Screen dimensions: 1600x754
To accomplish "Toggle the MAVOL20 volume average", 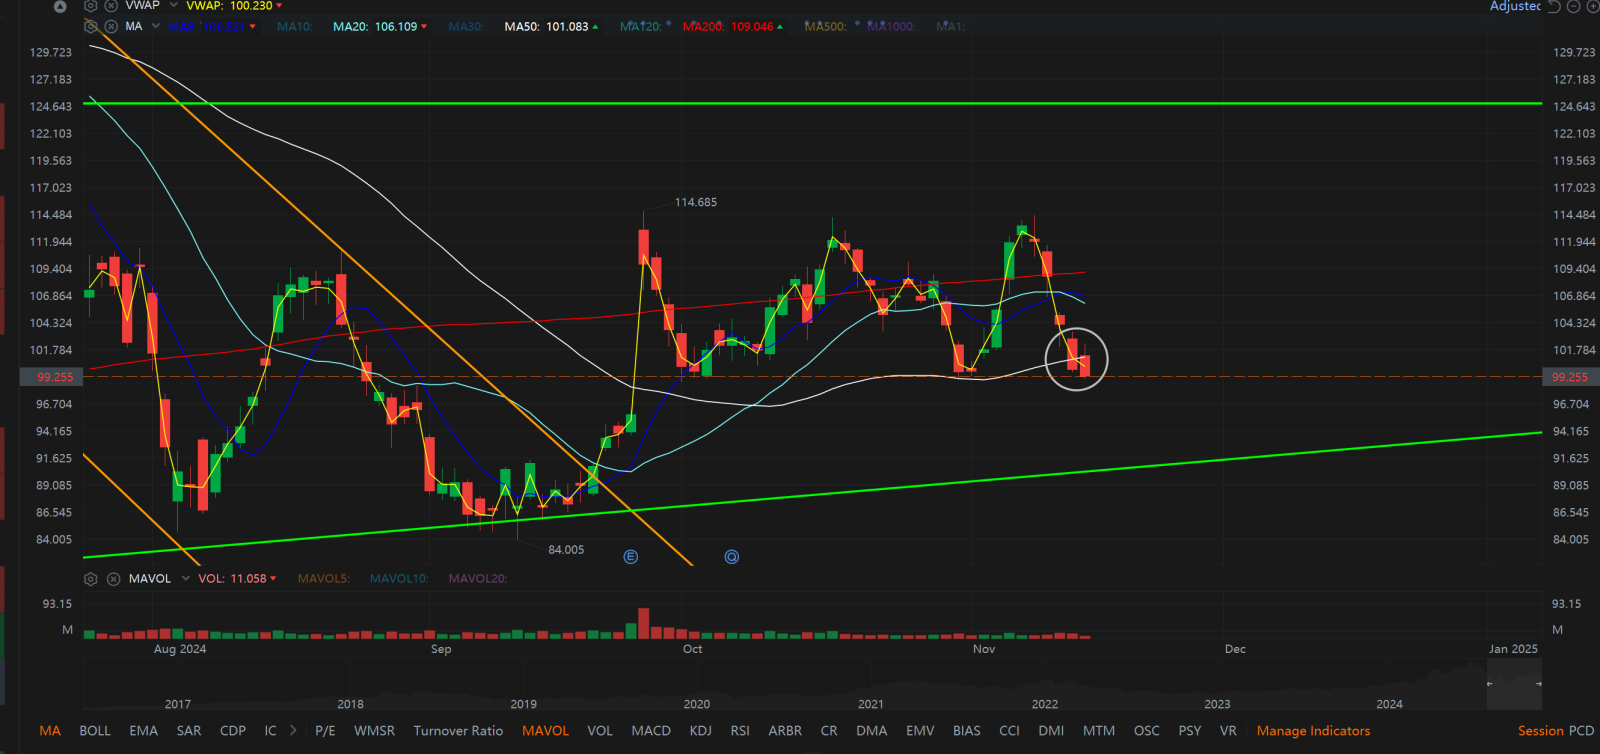I will pyautogui.click(x=478, y=579).
